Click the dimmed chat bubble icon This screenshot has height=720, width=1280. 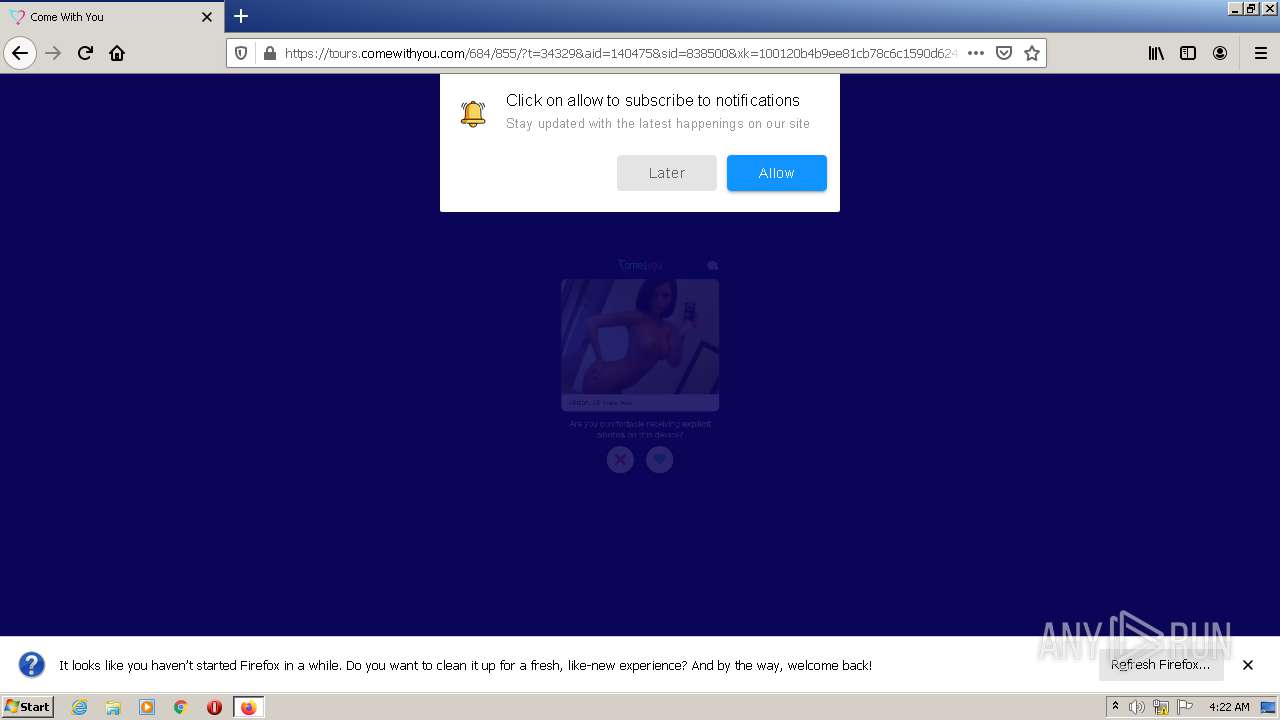(713, 266)
